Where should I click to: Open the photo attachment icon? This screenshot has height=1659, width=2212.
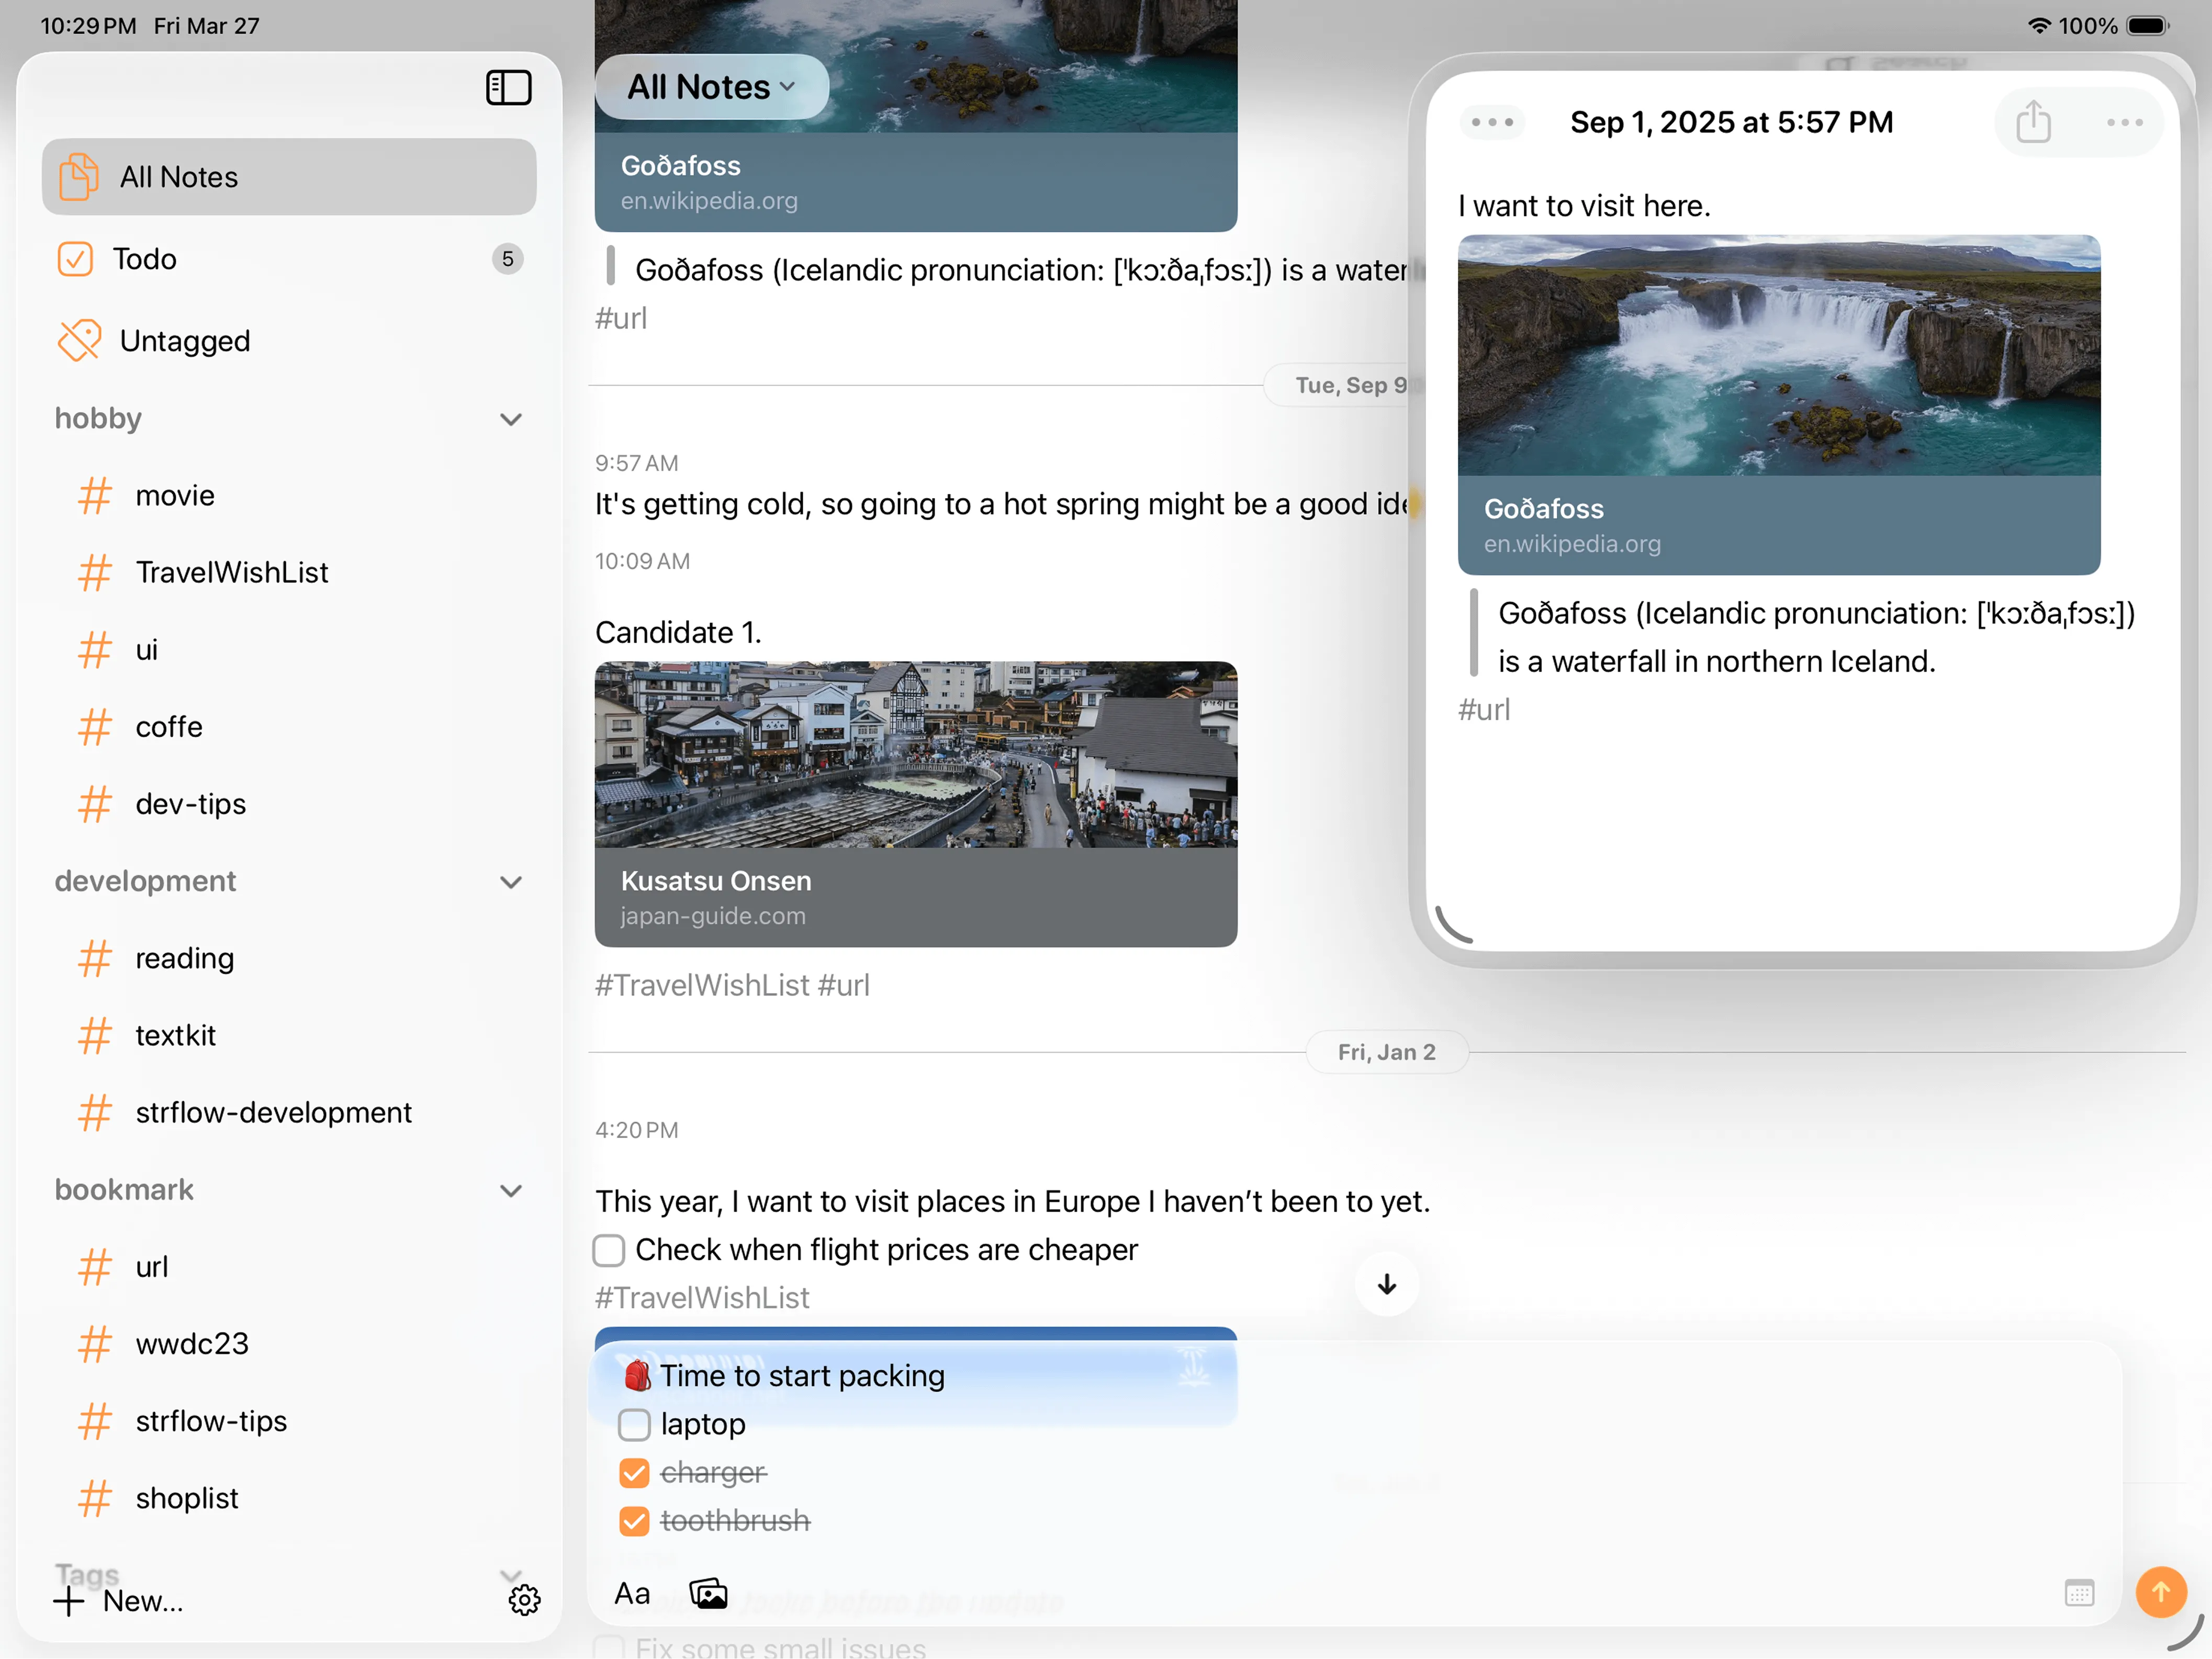coord(708,1593)
